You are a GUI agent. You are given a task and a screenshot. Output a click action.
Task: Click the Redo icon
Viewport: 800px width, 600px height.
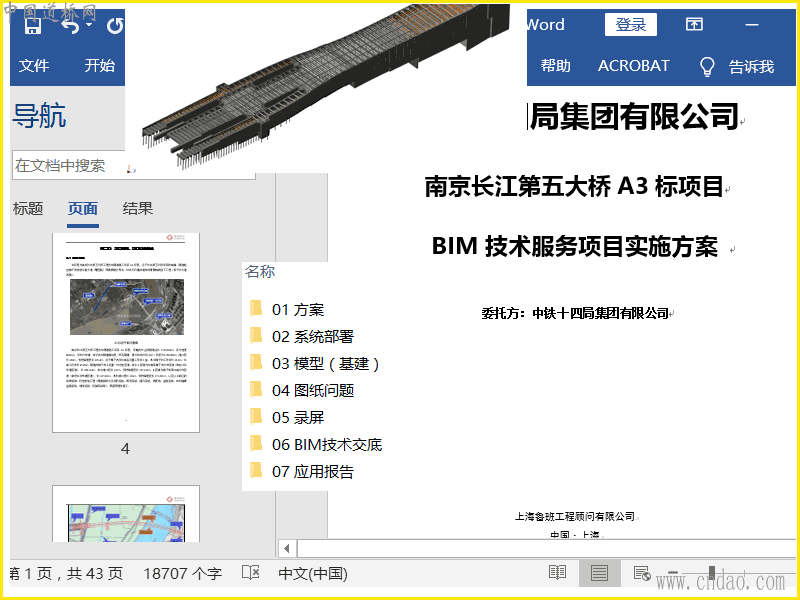click(115, 26)
